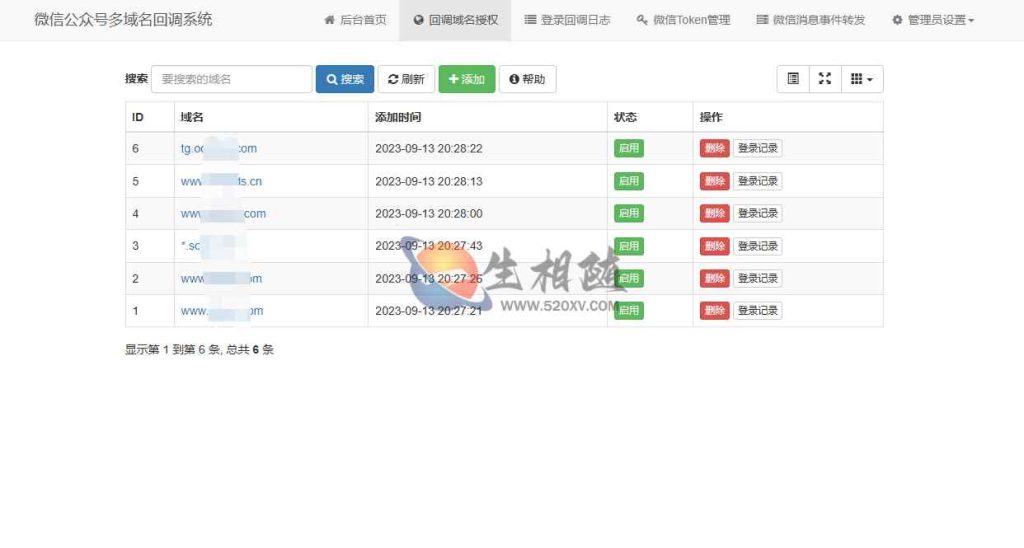View 登录记录 for row 1
This screenshot has width=1024, height=548.
point(758,310)
